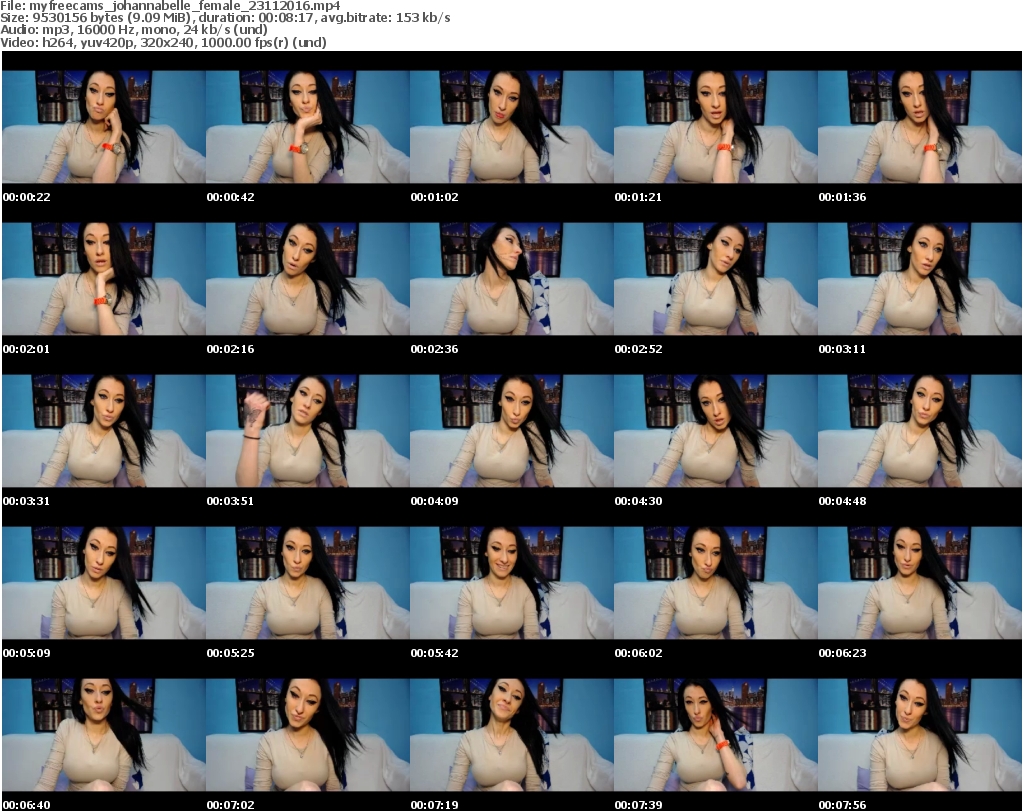Viewport: 1024px width, 811px height.
Task: Open the frame captured at 00:03:11
Action: pos(920,279)
